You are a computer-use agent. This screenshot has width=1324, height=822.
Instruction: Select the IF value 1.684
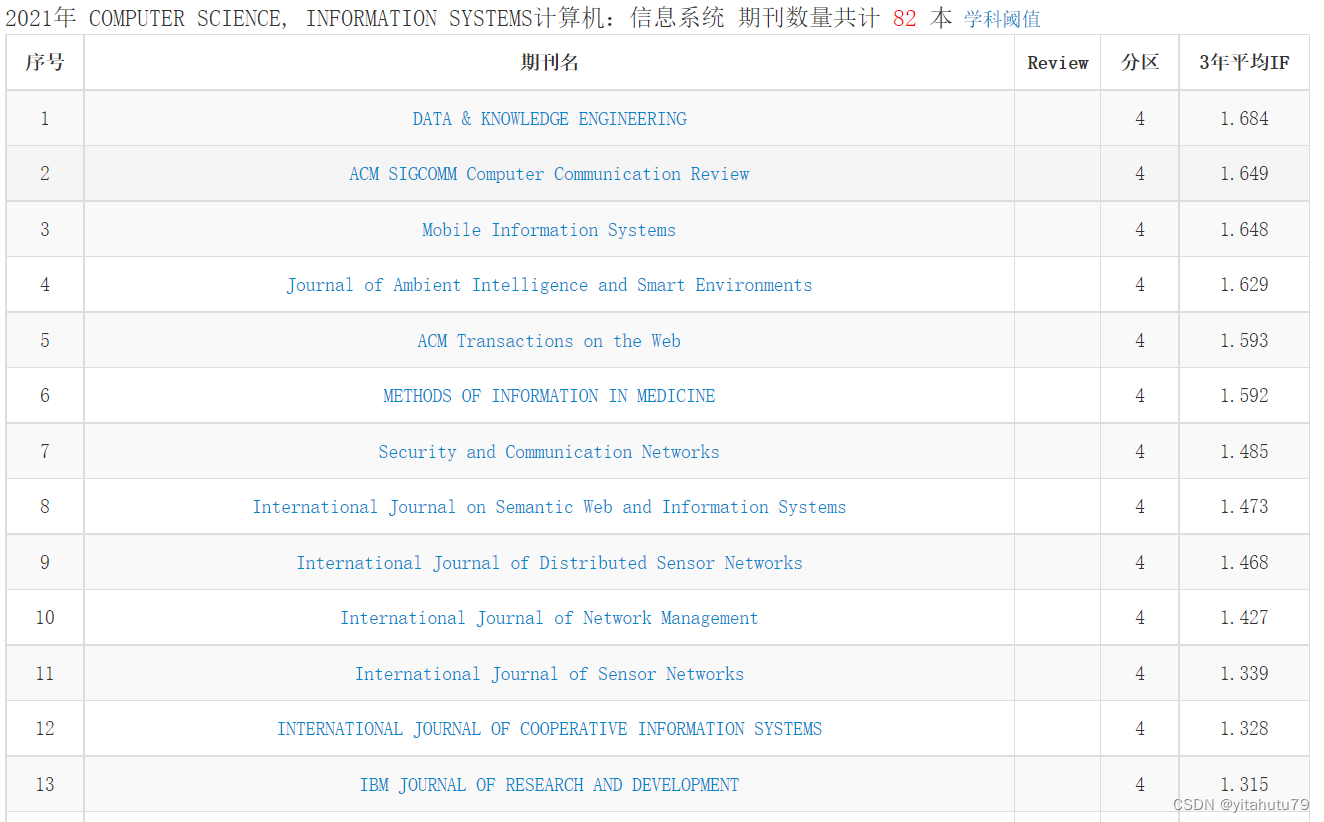point(1244,119)
